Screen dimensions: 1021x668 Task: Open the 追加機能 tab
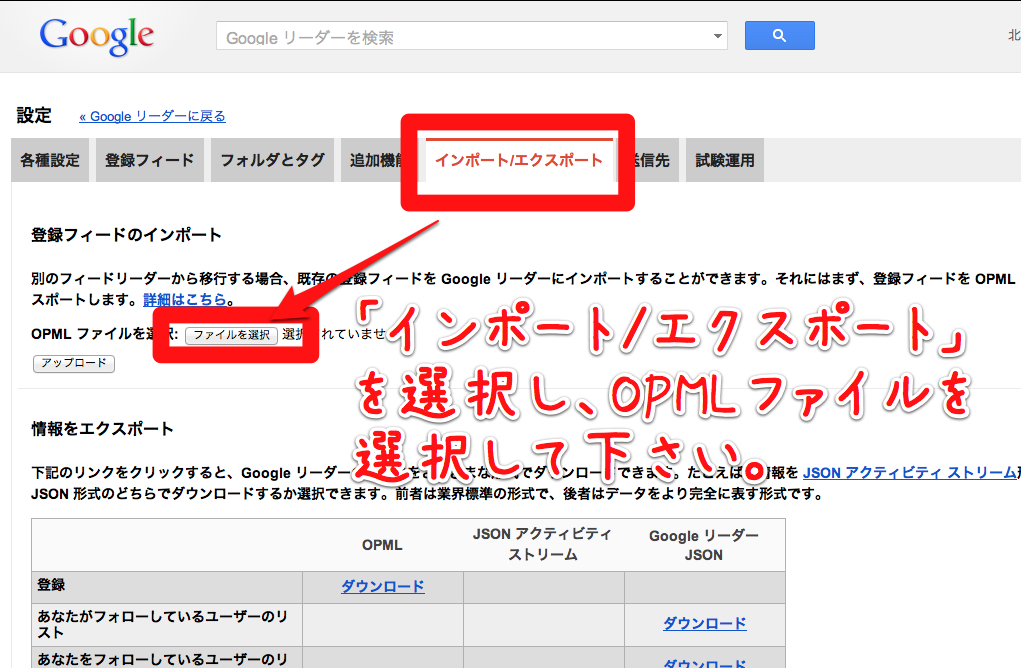(x=371, y=160)
